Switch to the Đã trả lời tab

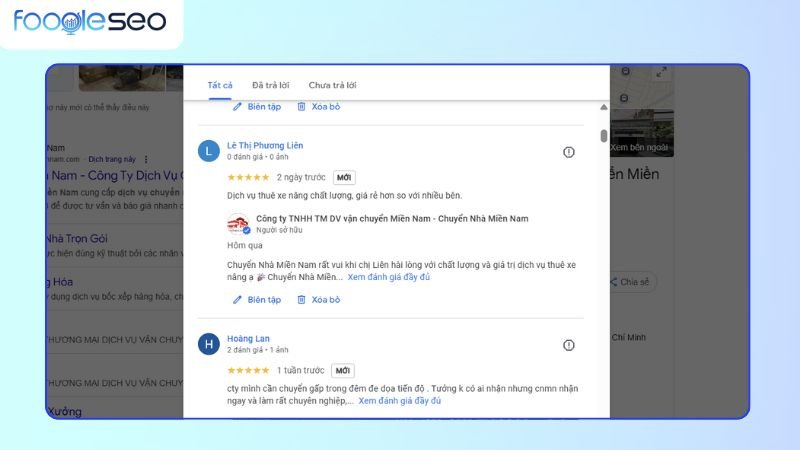click(x=270, y=85)
